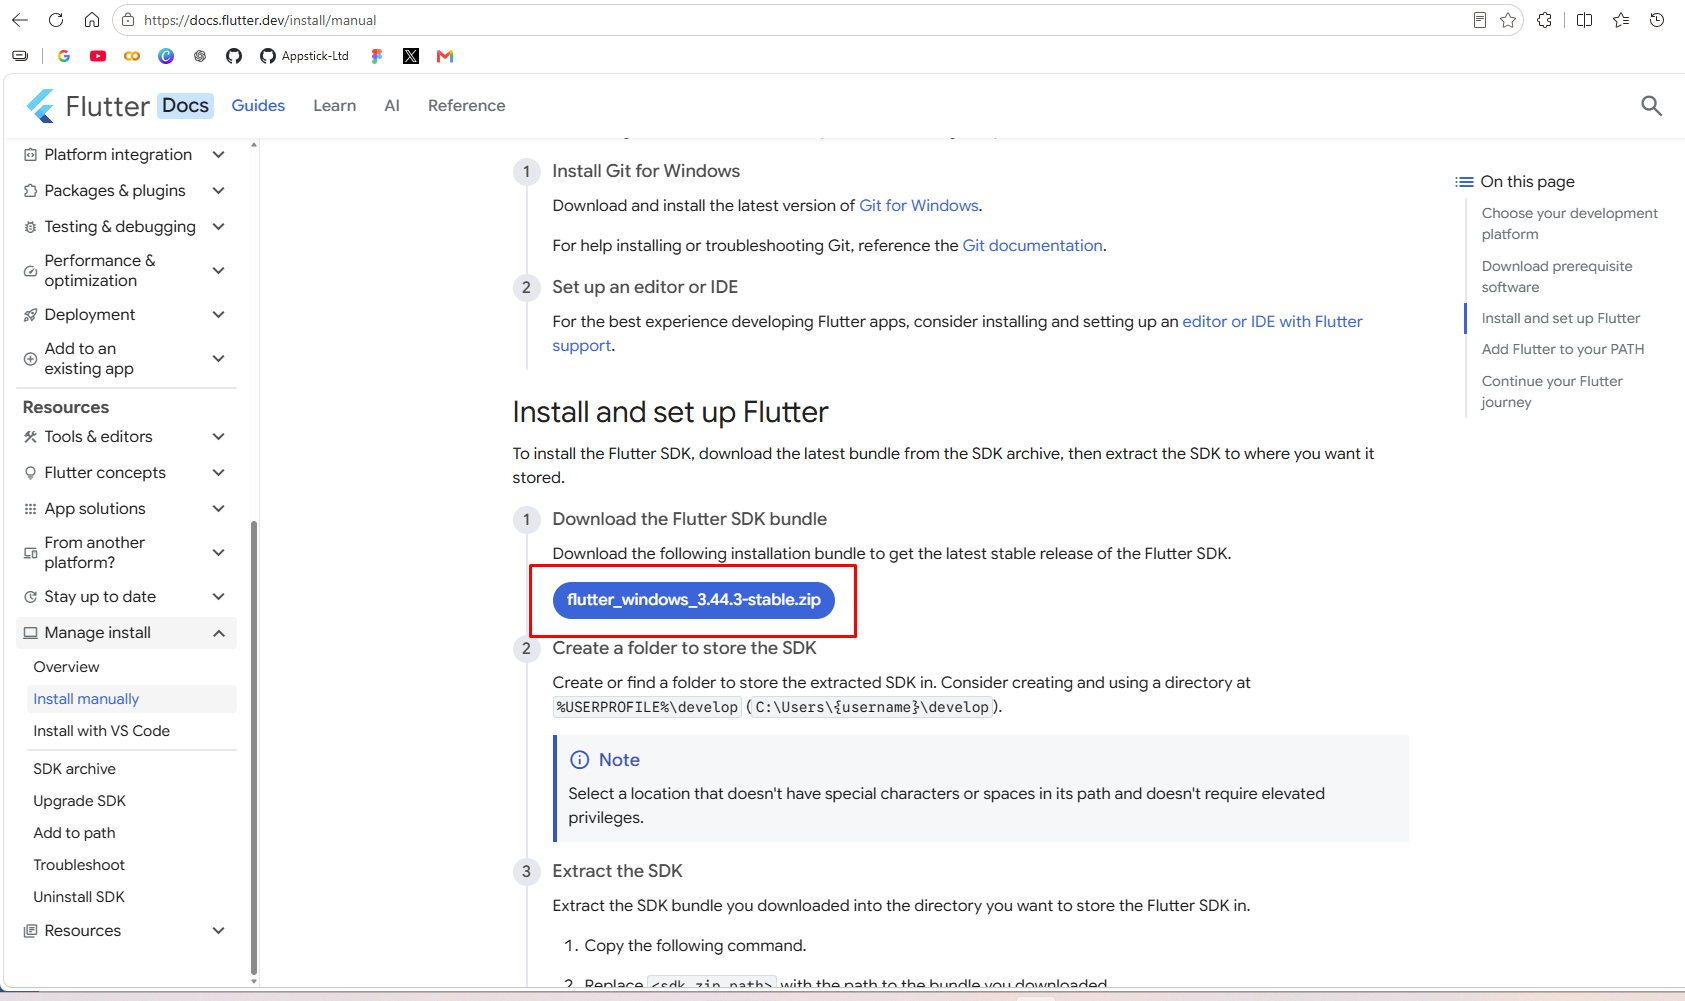Open browser history clock icon

click(1657, 20)
